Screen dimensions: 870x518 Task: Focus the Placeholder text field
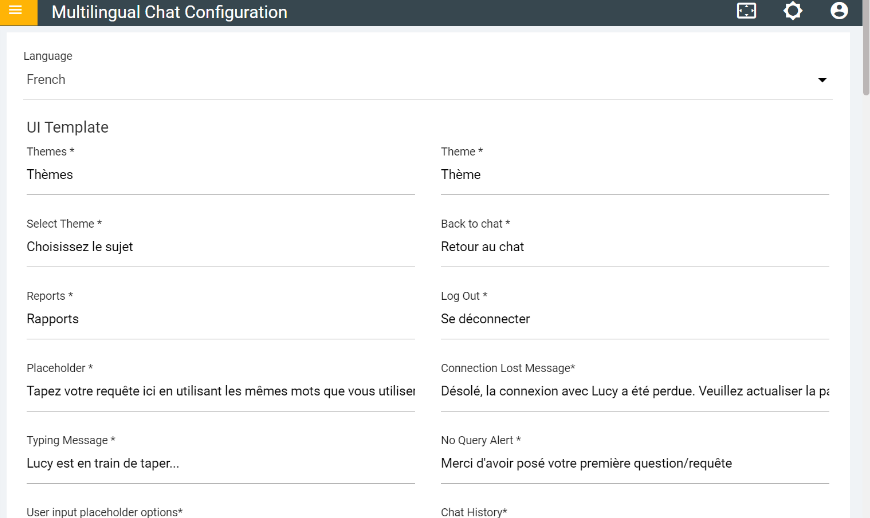(x=221, y=391)
